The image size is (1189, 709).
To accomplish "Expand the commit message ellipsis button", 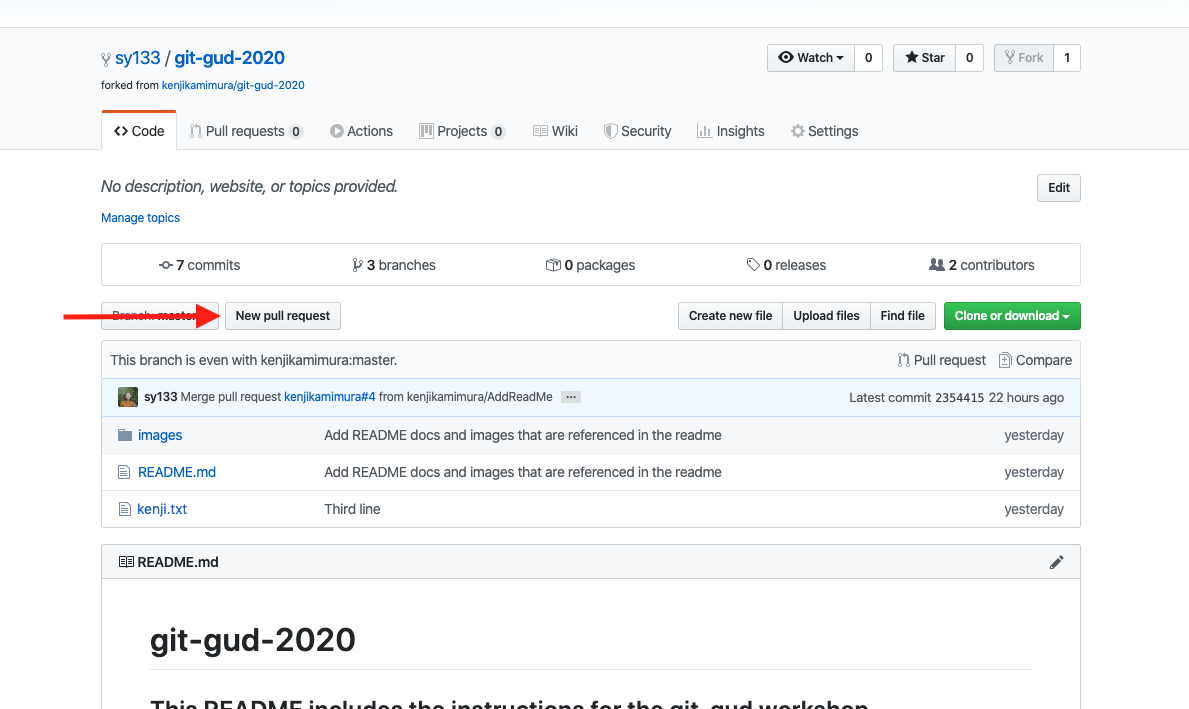I will coord(571,397).
